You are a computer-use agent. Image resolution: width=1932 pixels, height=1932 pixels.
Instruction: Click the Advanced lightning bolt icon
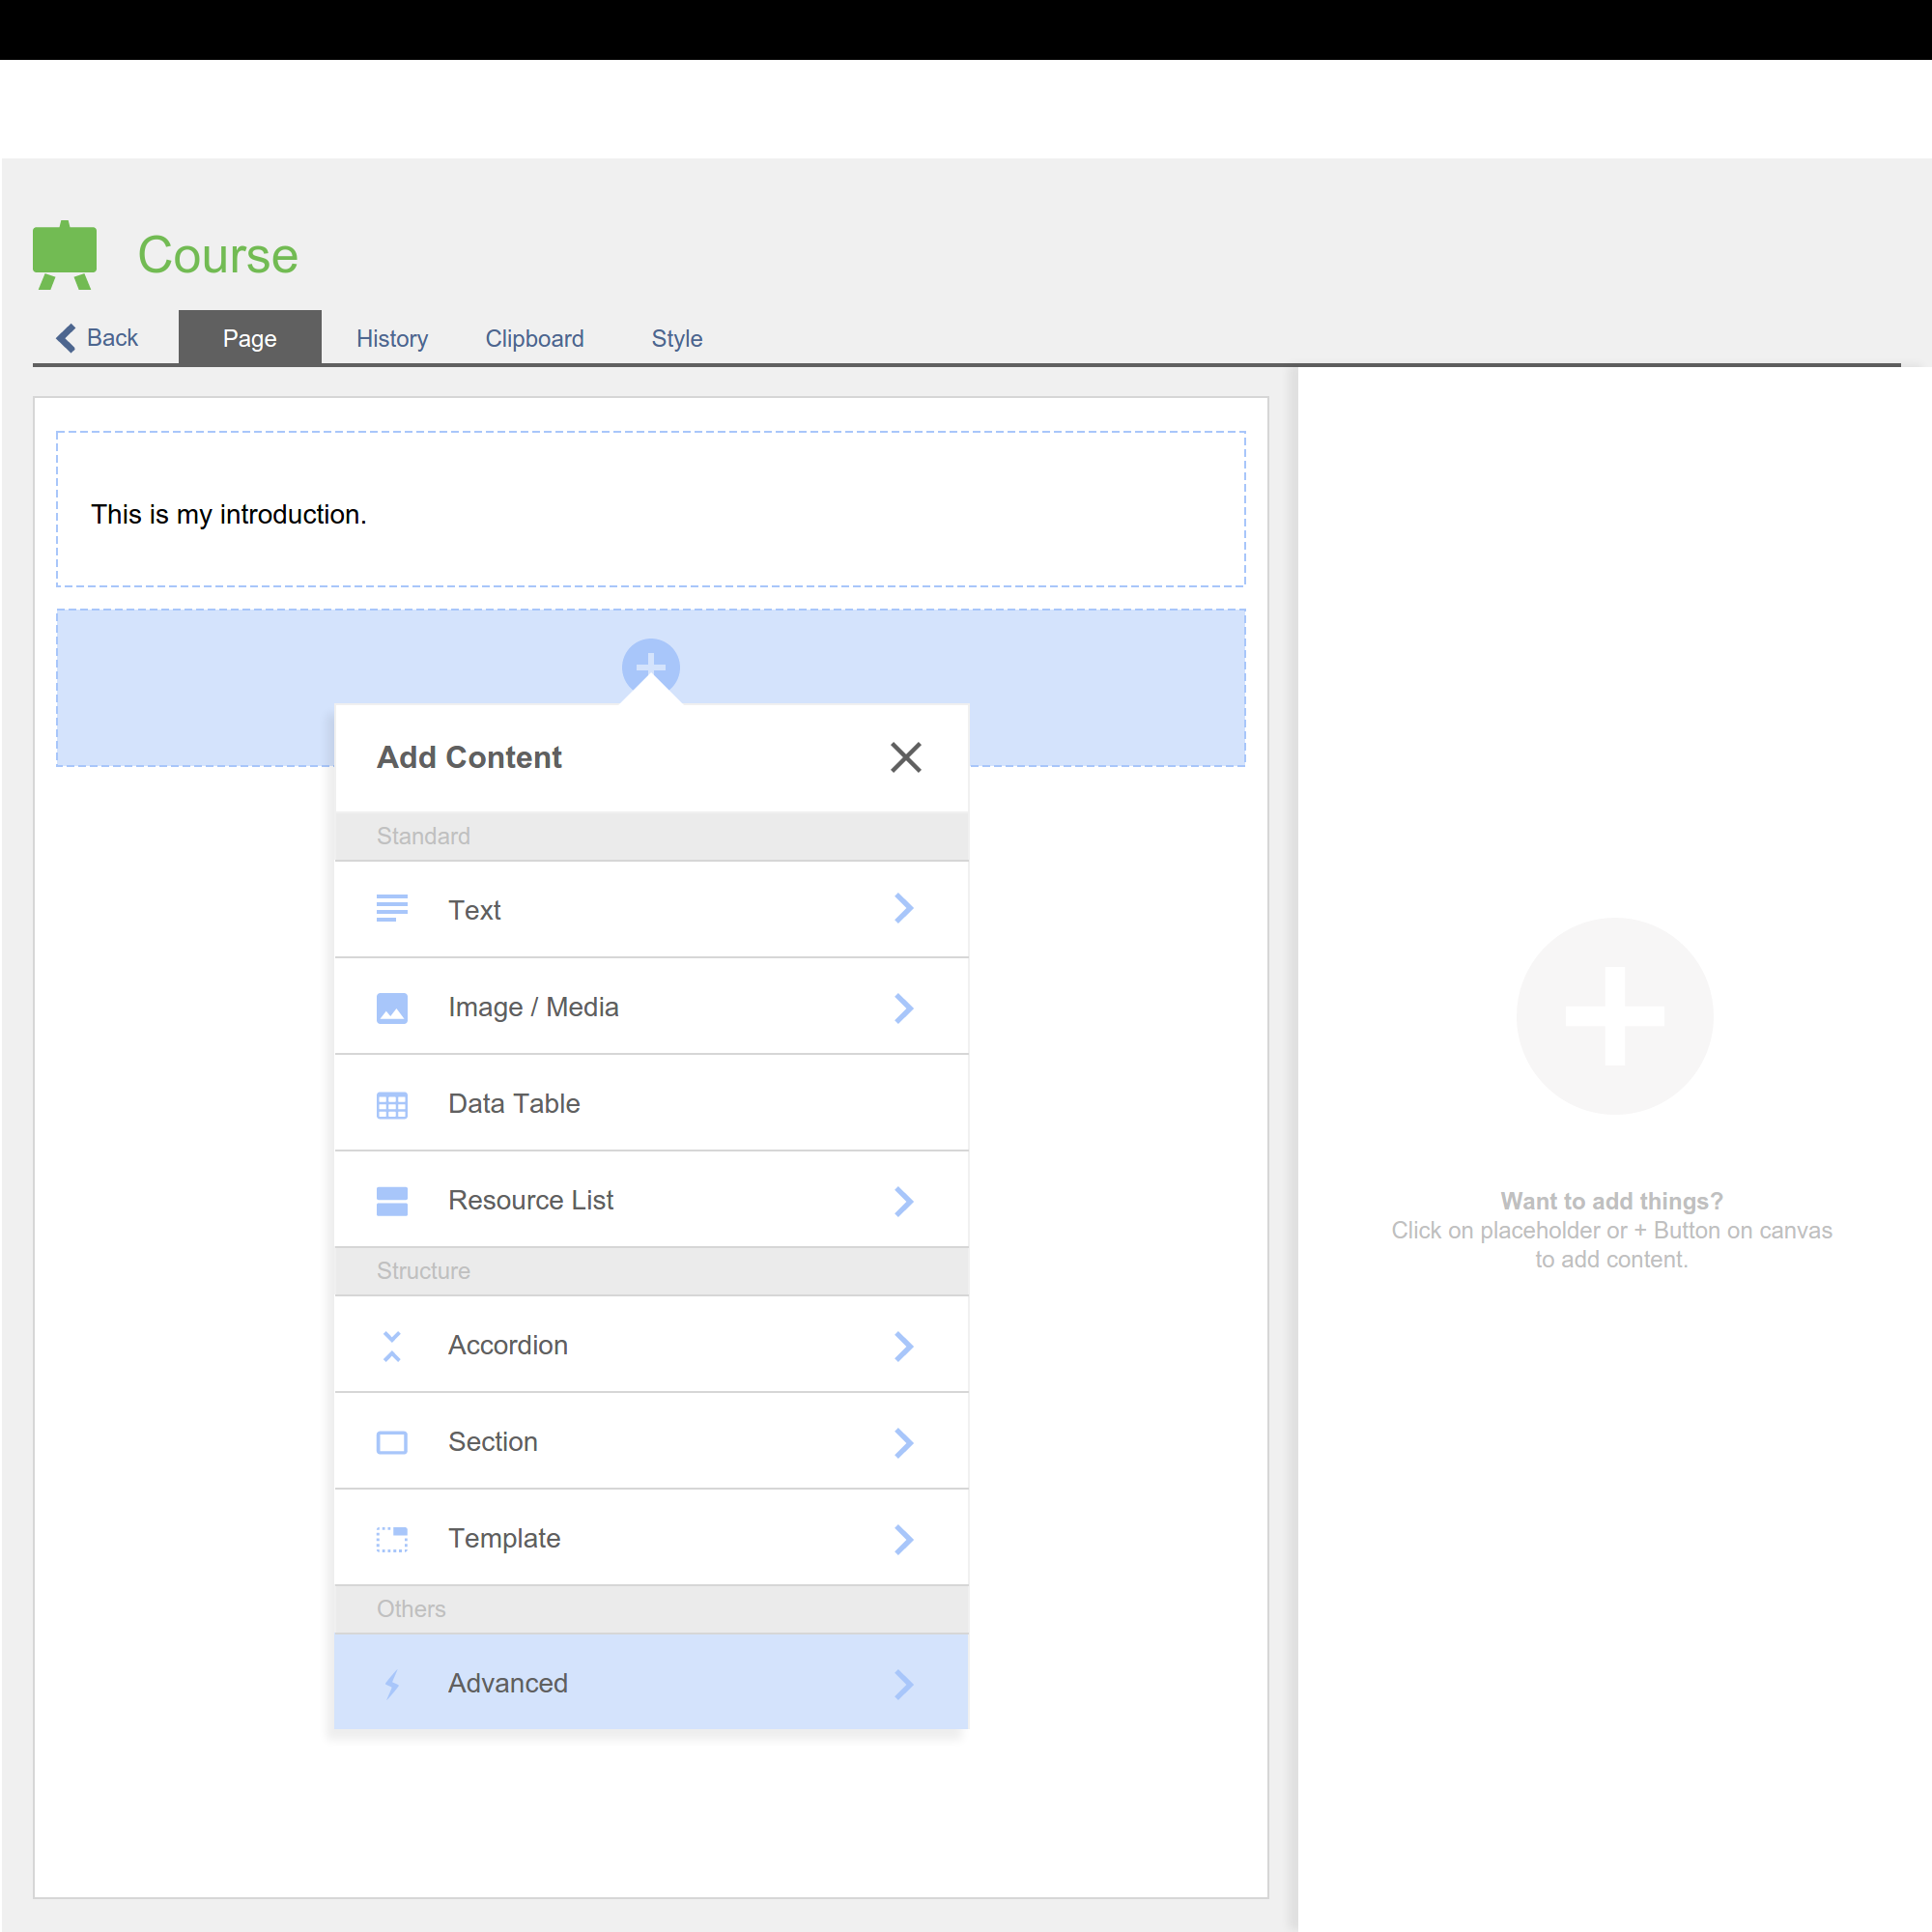pos(392,1684)
